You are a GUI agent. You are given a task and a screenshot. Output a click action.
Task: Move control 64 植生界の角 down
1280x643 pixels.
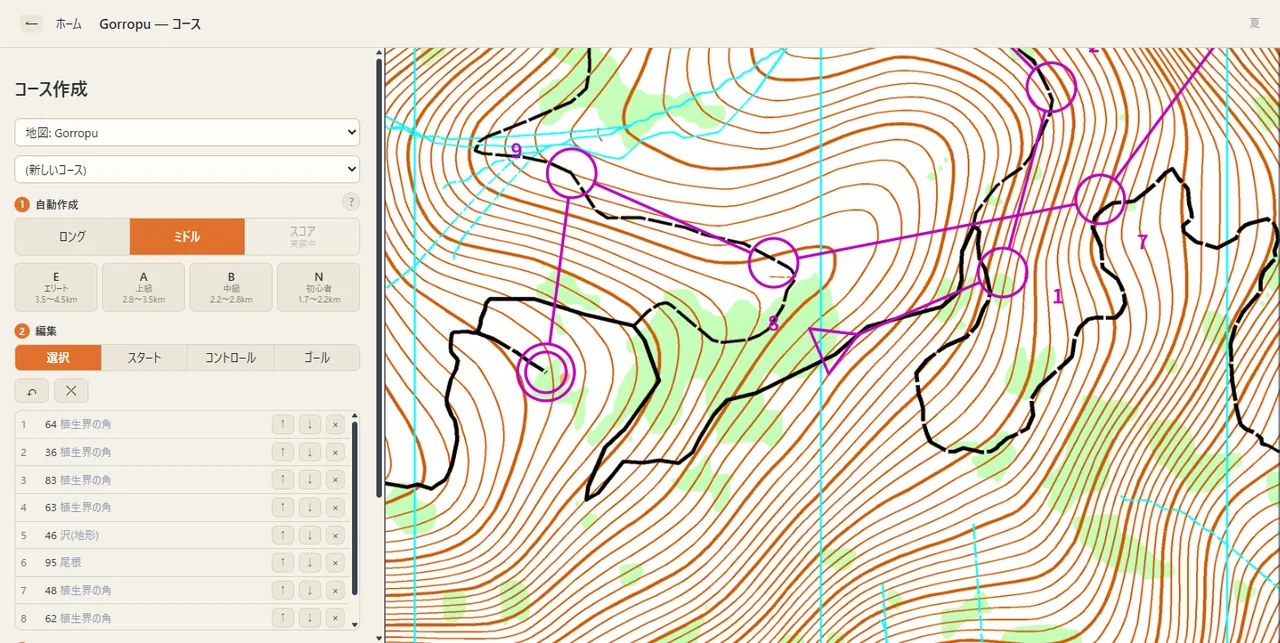coord(310,424)
